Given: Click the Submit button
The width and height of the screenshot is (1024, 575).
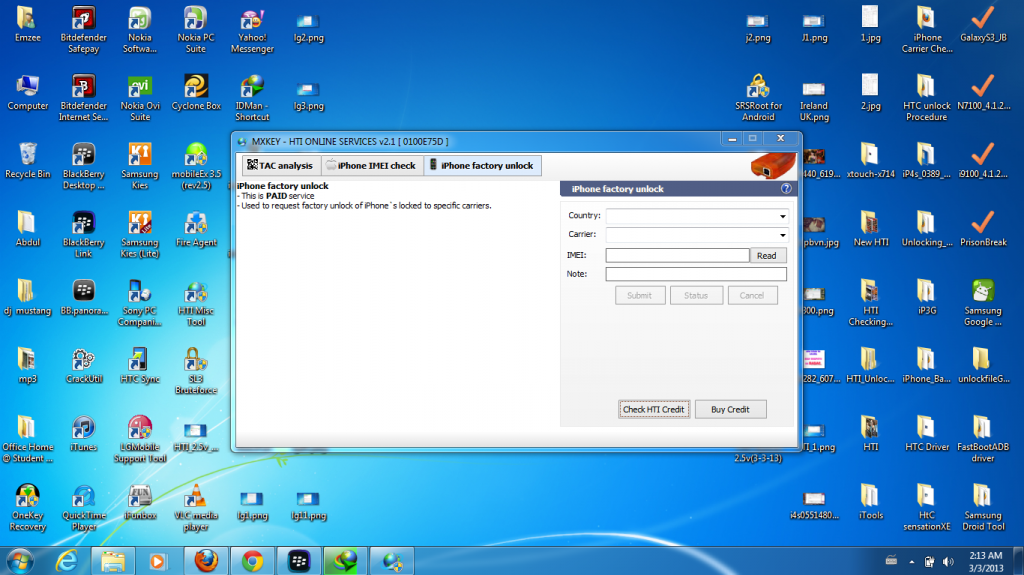Looking at the screenshot, I should [x=639, y=295].
